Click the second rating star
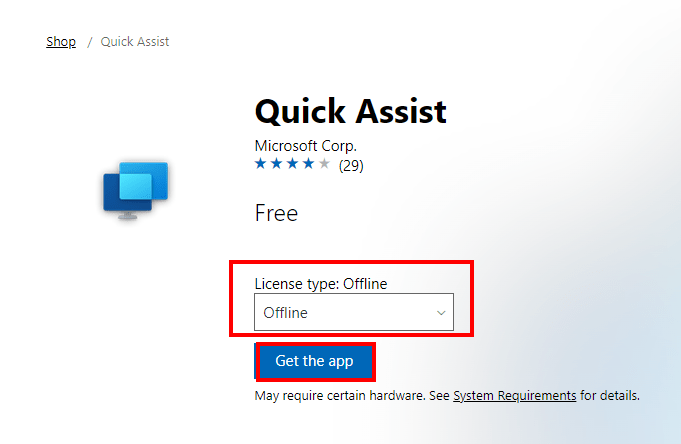The width and height of the screenshot is (681, 444). coord(277,164)
